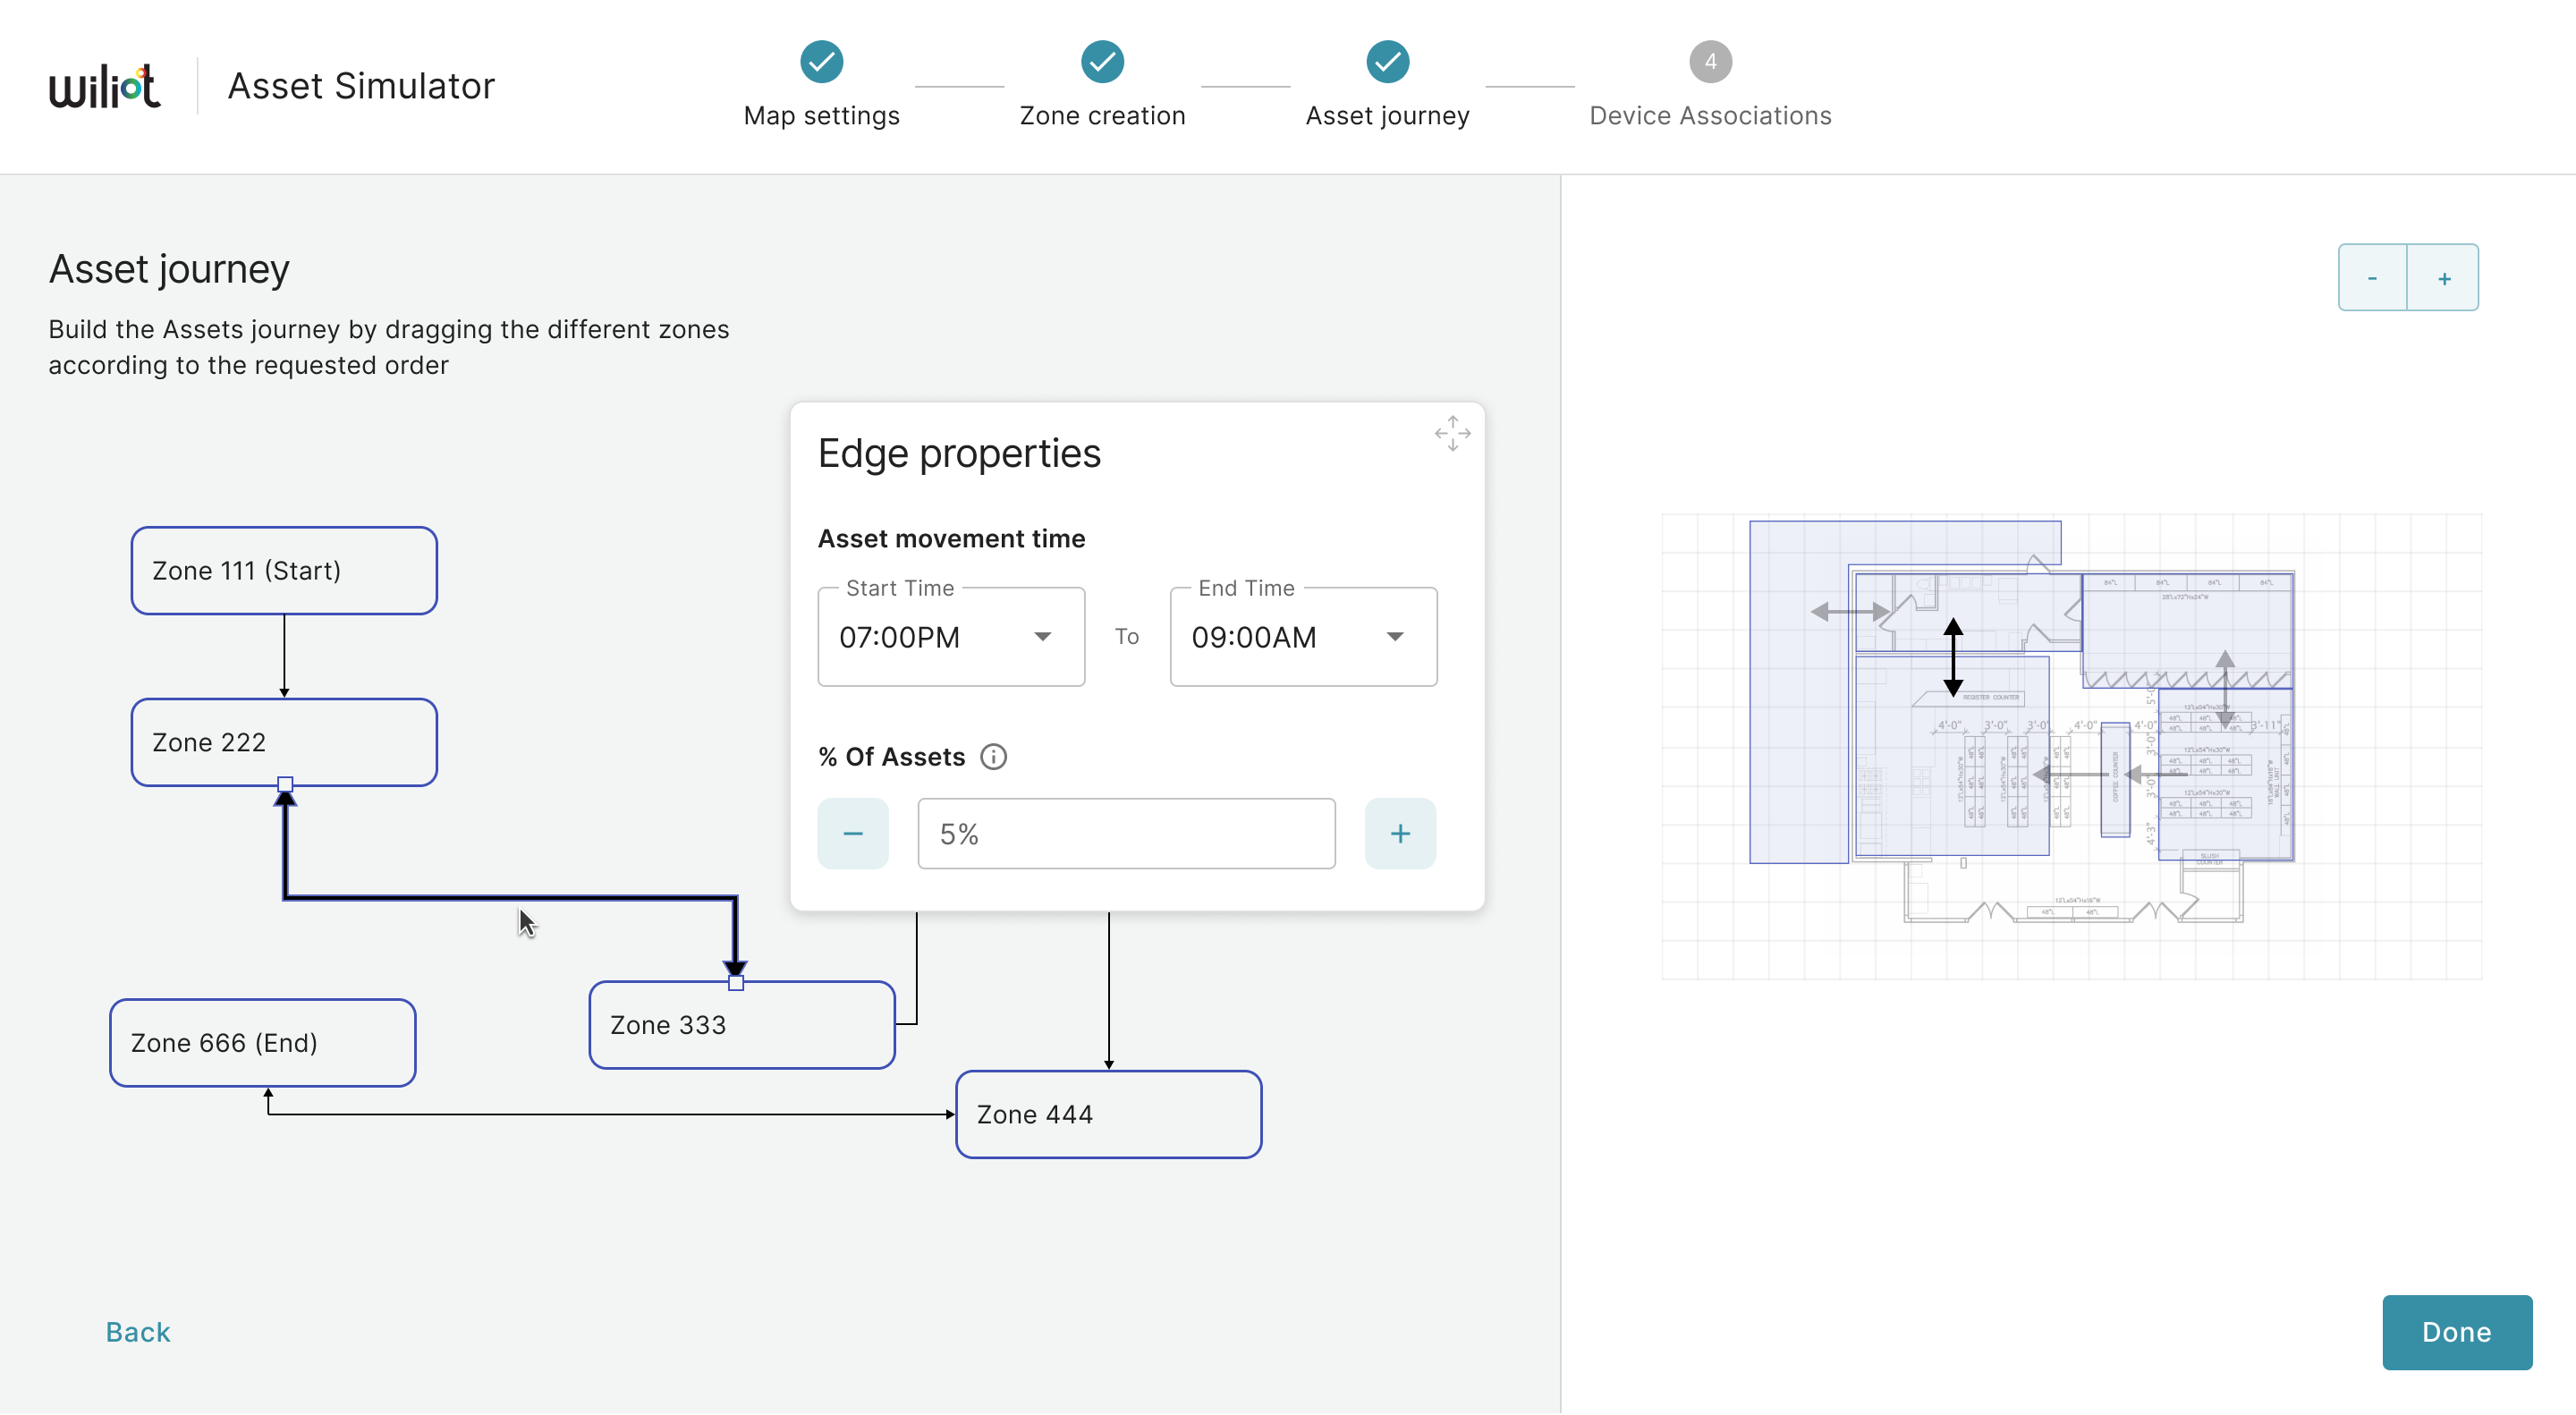Click the Map settings step checkmark
This screenshot has height=1415, width=2576.
pyautogui.click(x=821, y=62)
